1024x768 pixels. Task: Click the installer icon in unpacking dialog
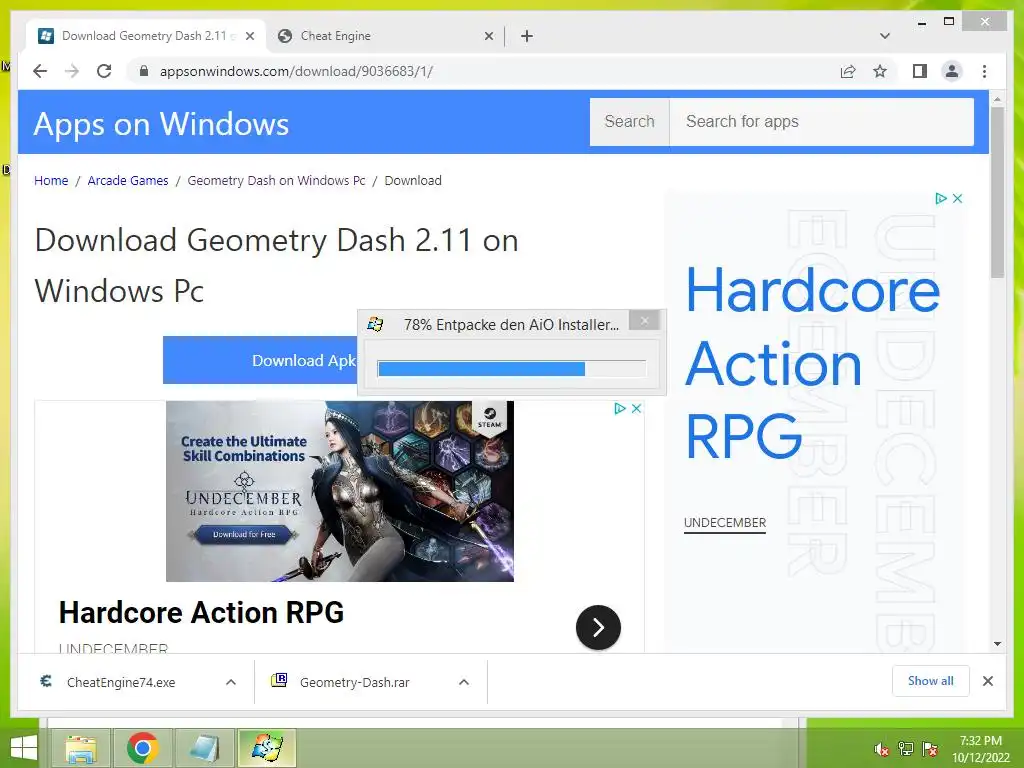pos(376,324)
